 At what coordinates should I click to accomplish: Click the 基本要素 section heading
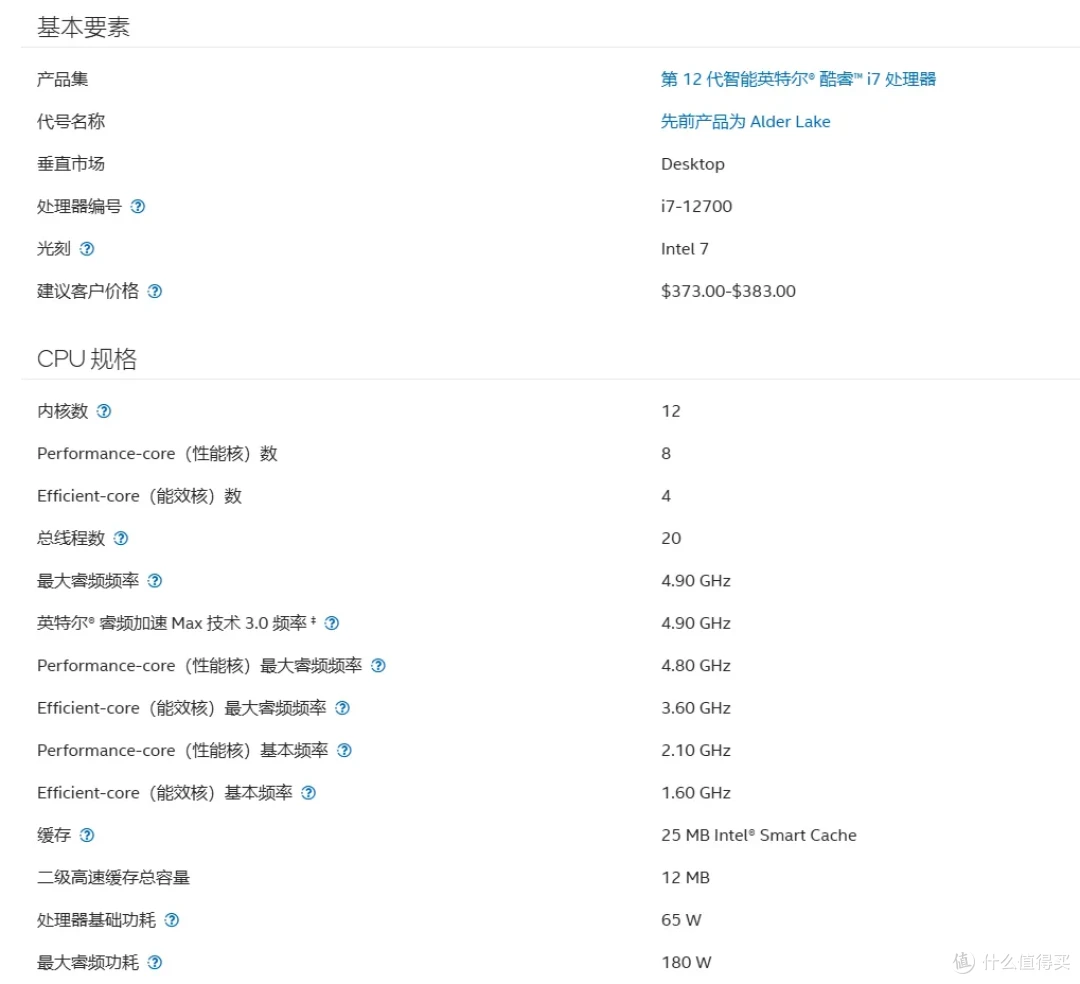coord(83,28)
